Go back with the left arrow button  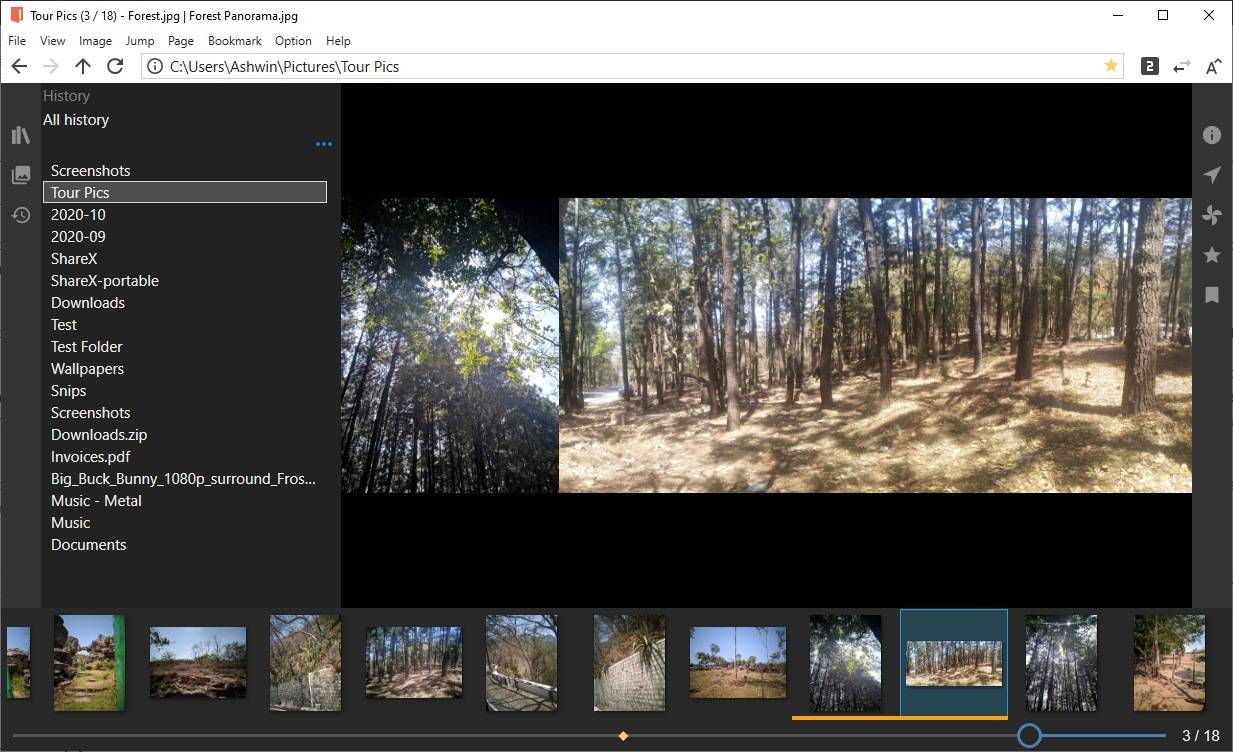[19, 66]
